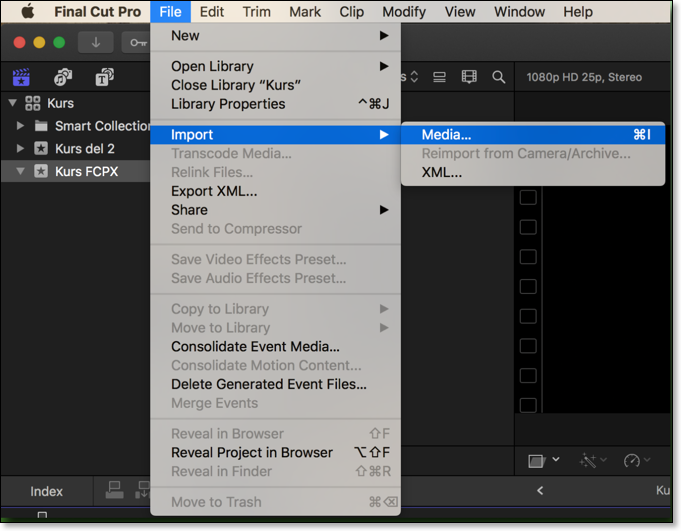Open the Photos and Audio sidebar

63,77
